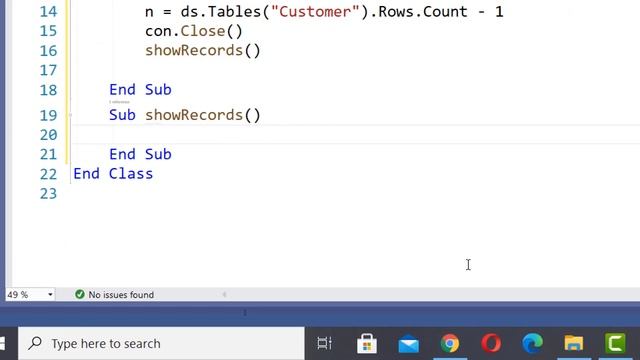Click "End Sub" on line 21

[x=140, y=154]
